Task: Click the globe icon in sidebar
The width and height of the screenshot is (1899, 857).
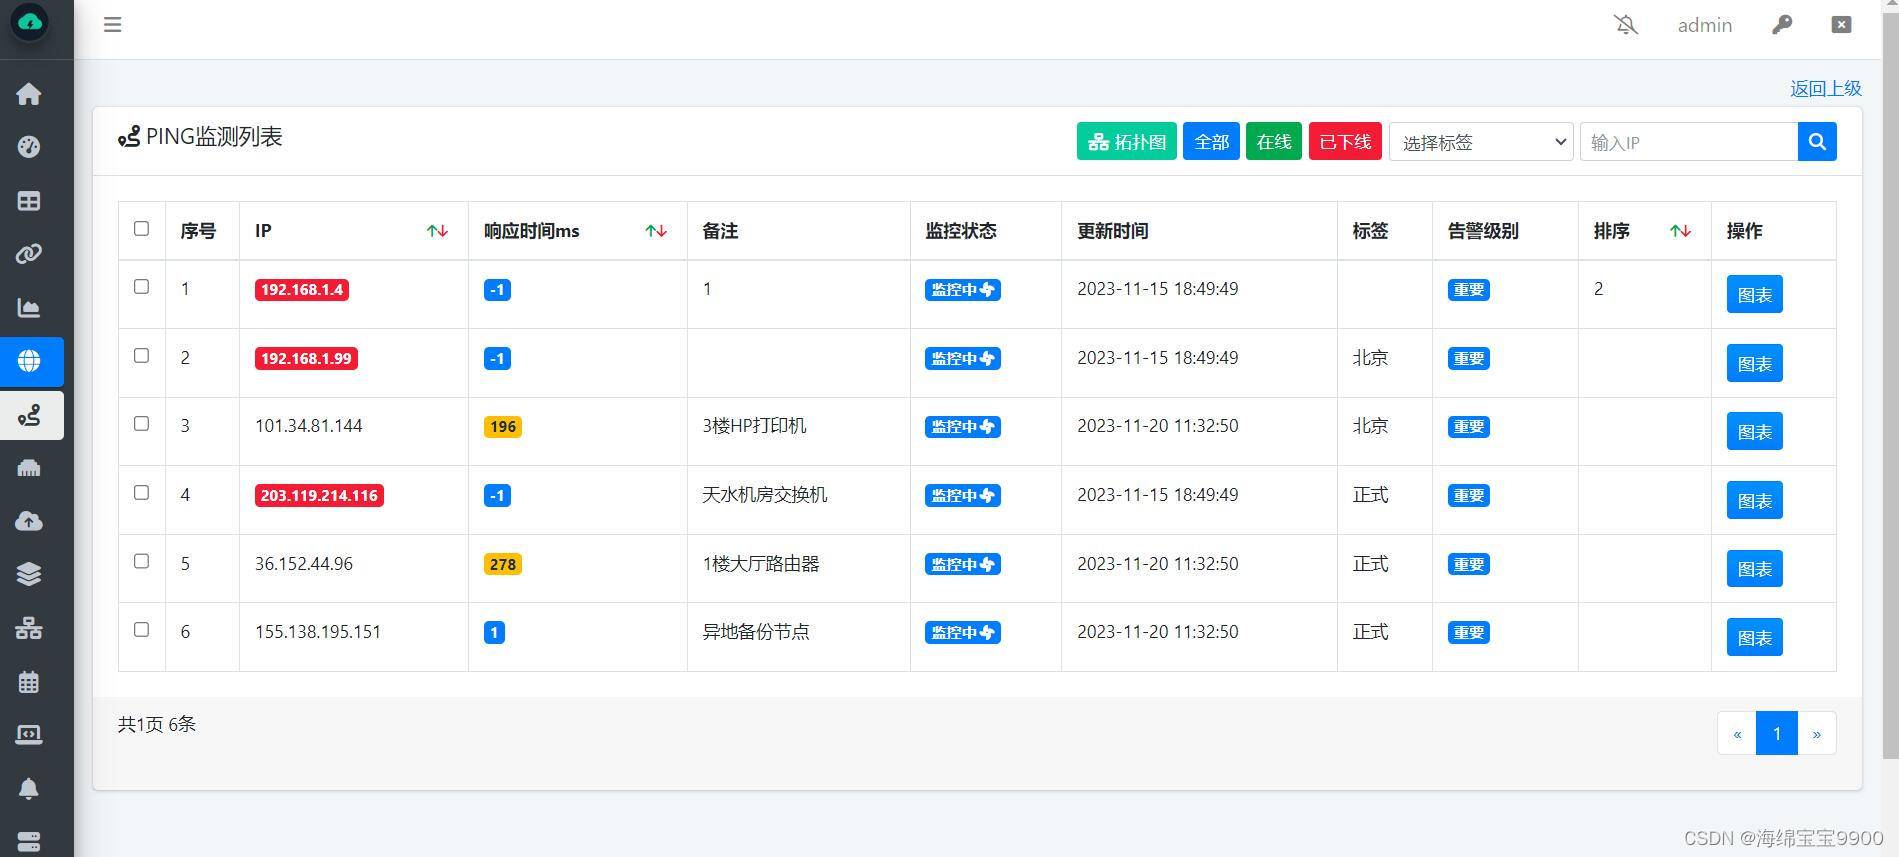Action: click(29, 361)
